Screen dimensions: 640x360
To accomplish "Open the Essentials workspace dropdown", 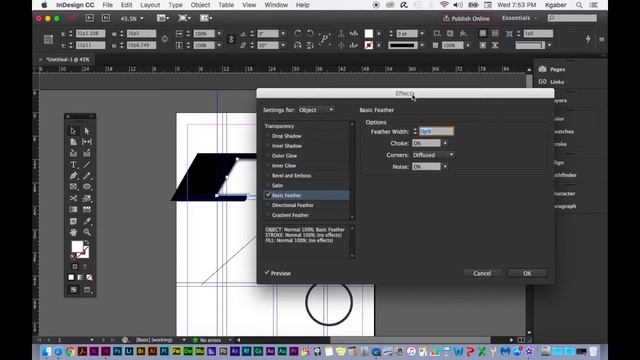I will (x=519, y=18).
